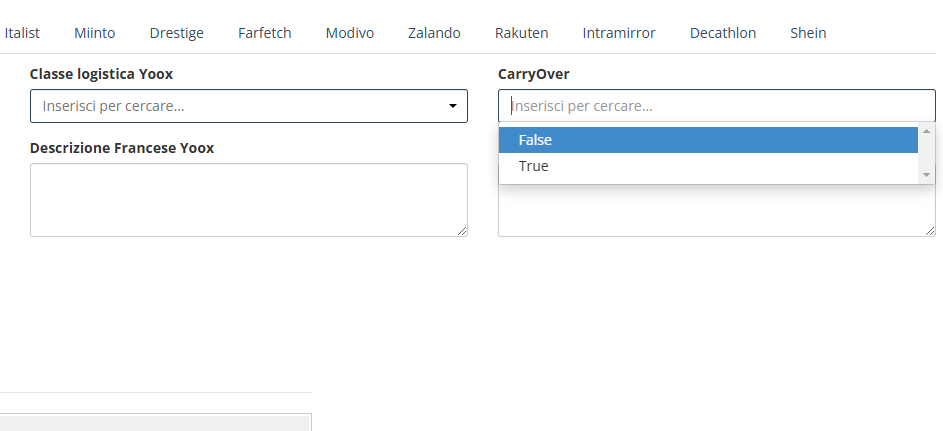Click the Descrizione Francese Yoox label
The image size is (943, 431).
tap(122, 148)
